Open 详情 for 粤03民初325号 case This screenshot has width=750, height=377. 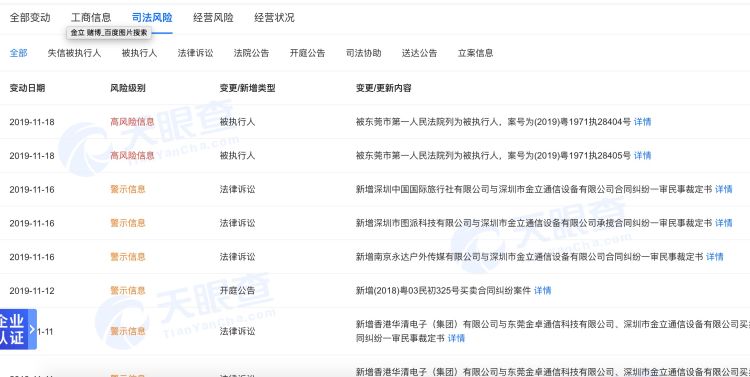tap(542, 290)
